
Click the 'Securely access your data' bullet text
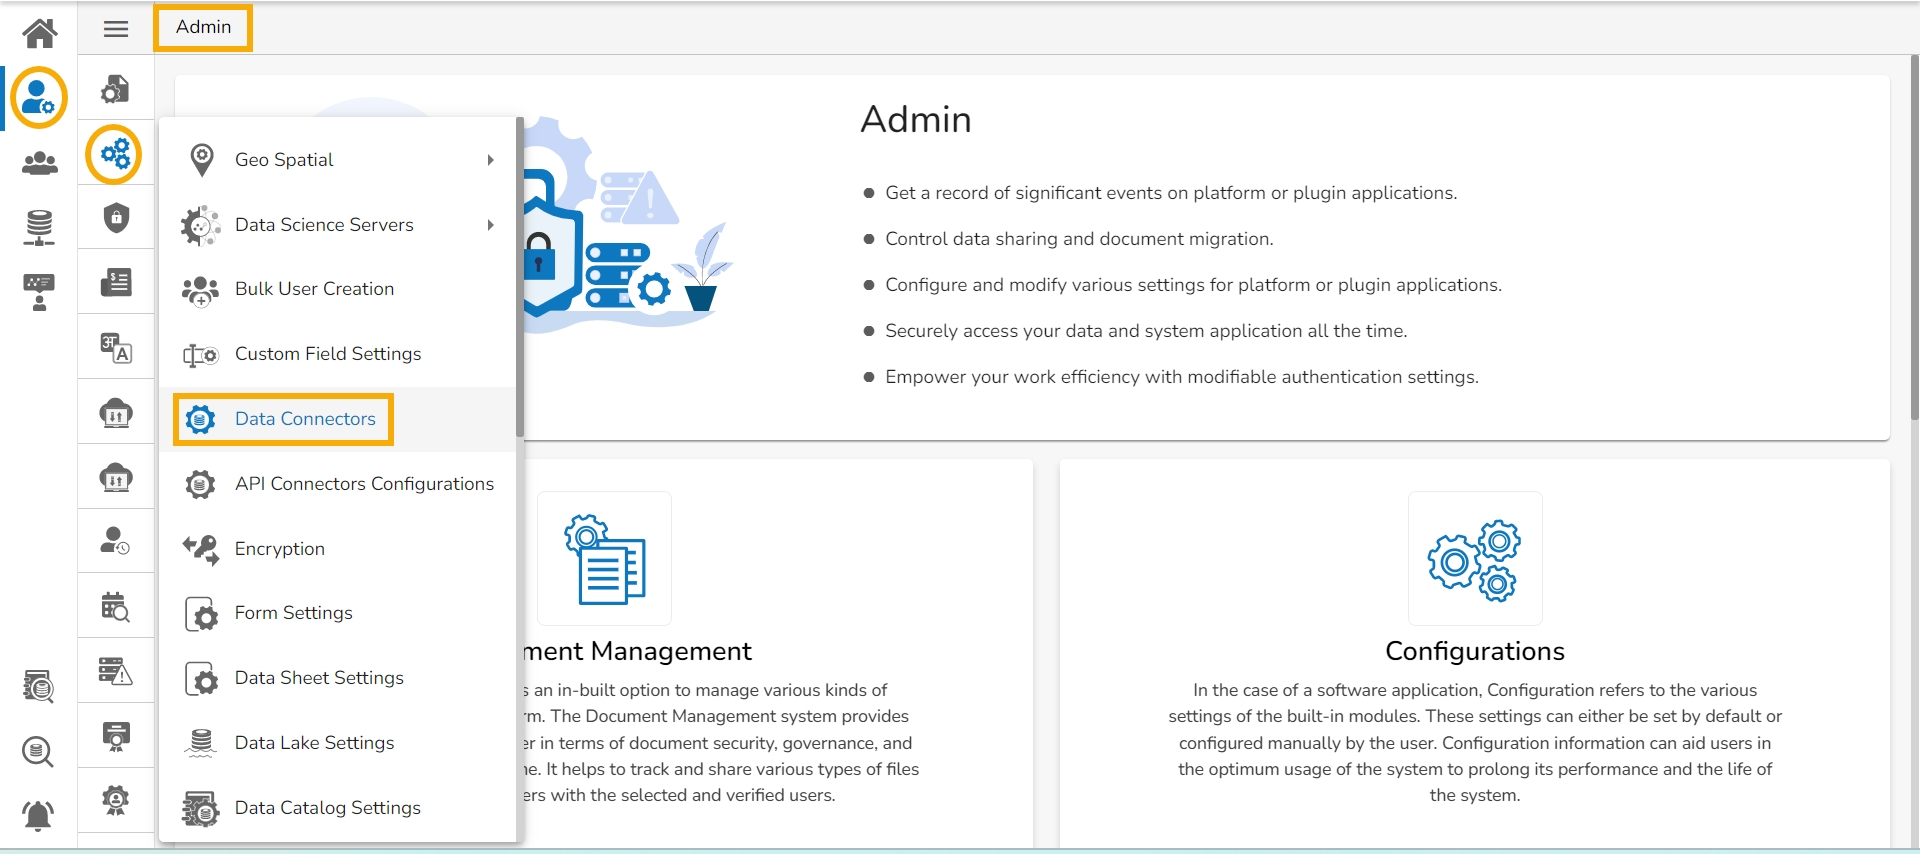(x=1146, y=331)
